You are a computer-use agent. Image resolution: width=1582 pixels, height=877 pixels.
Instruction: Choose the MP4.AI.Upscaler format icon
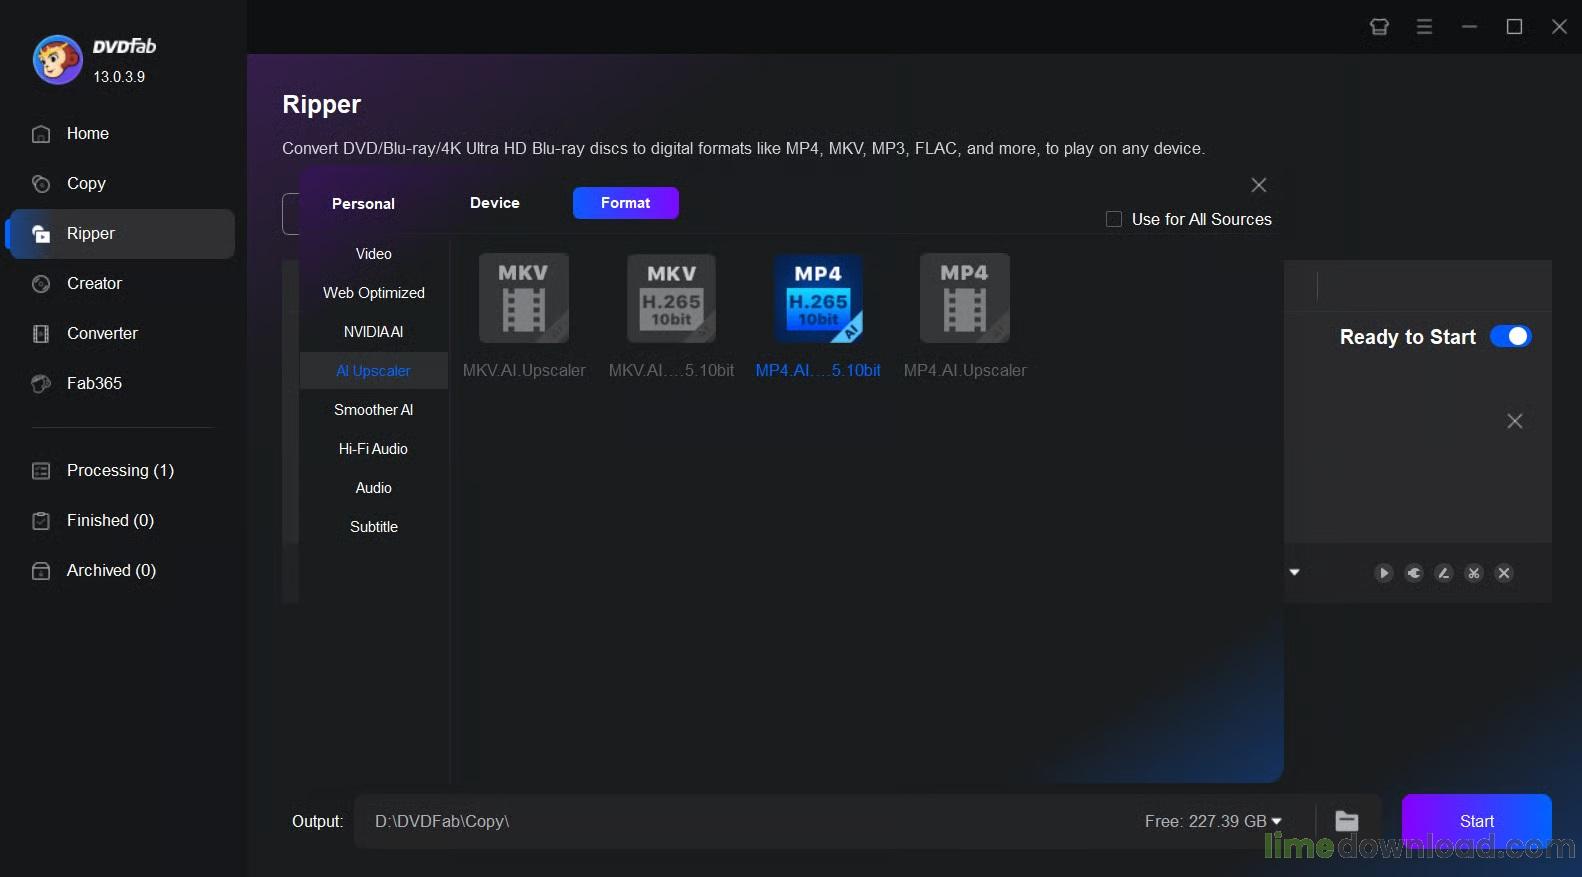point(965,298)
